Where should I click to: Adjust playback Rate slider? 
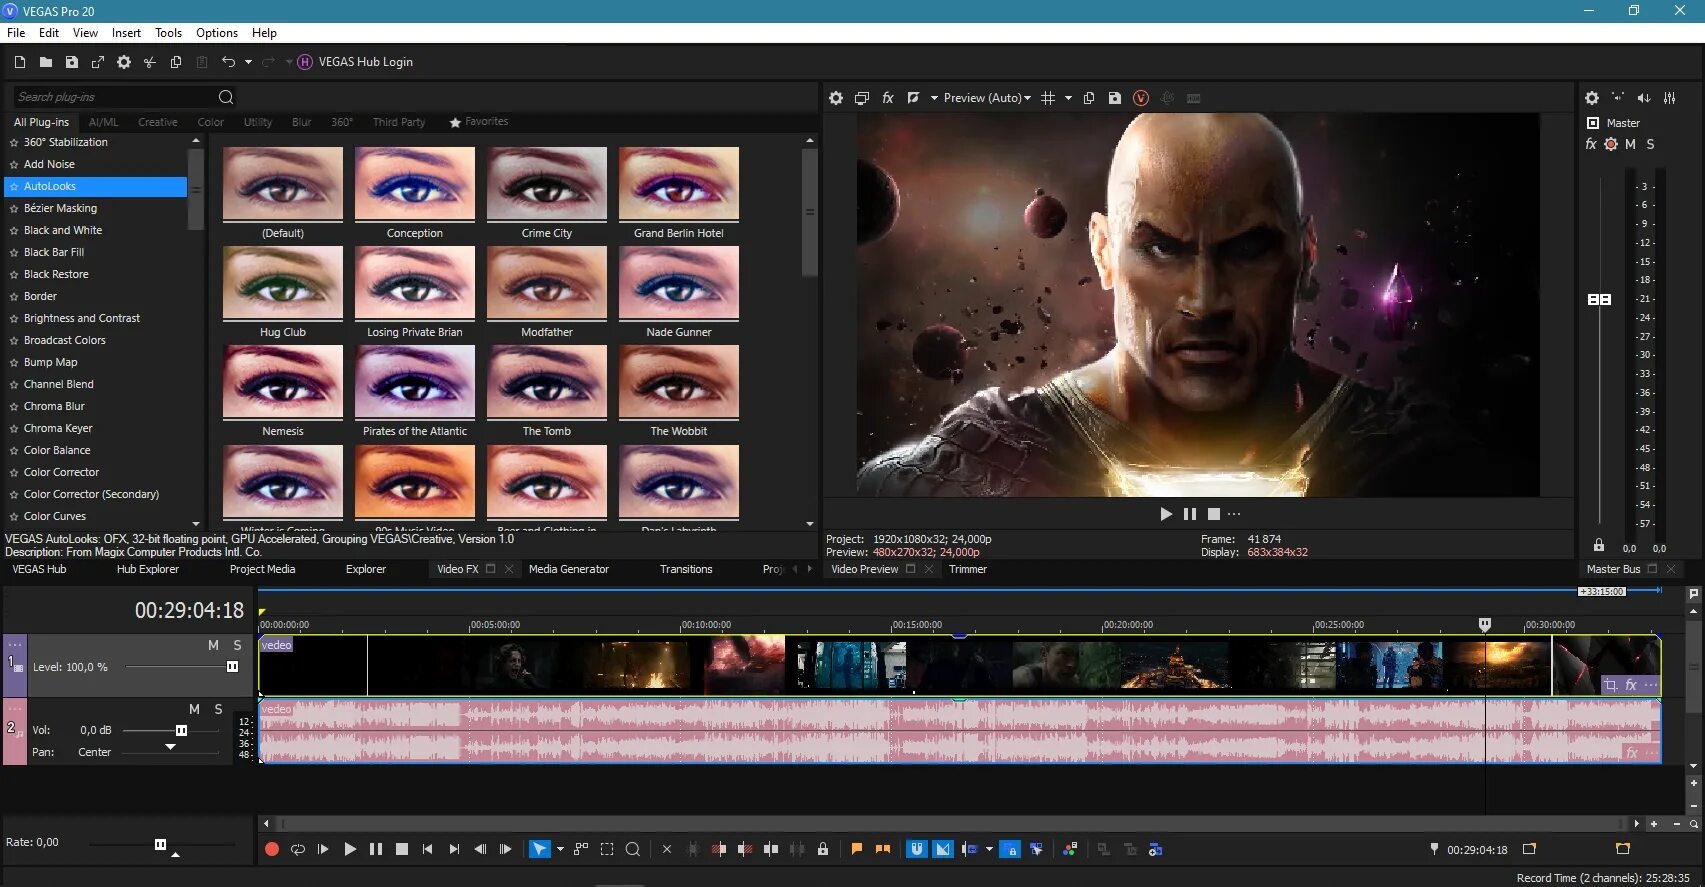click(160, 844)
